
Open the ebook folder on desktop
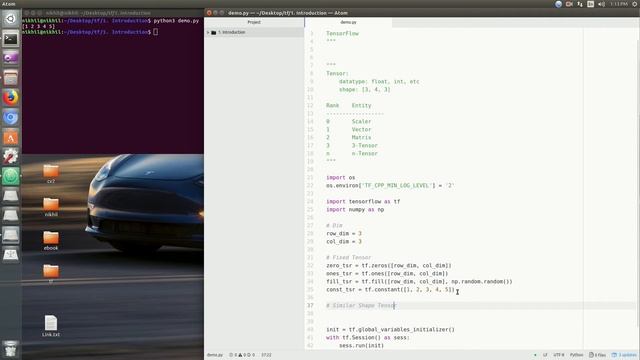[51, 240]
